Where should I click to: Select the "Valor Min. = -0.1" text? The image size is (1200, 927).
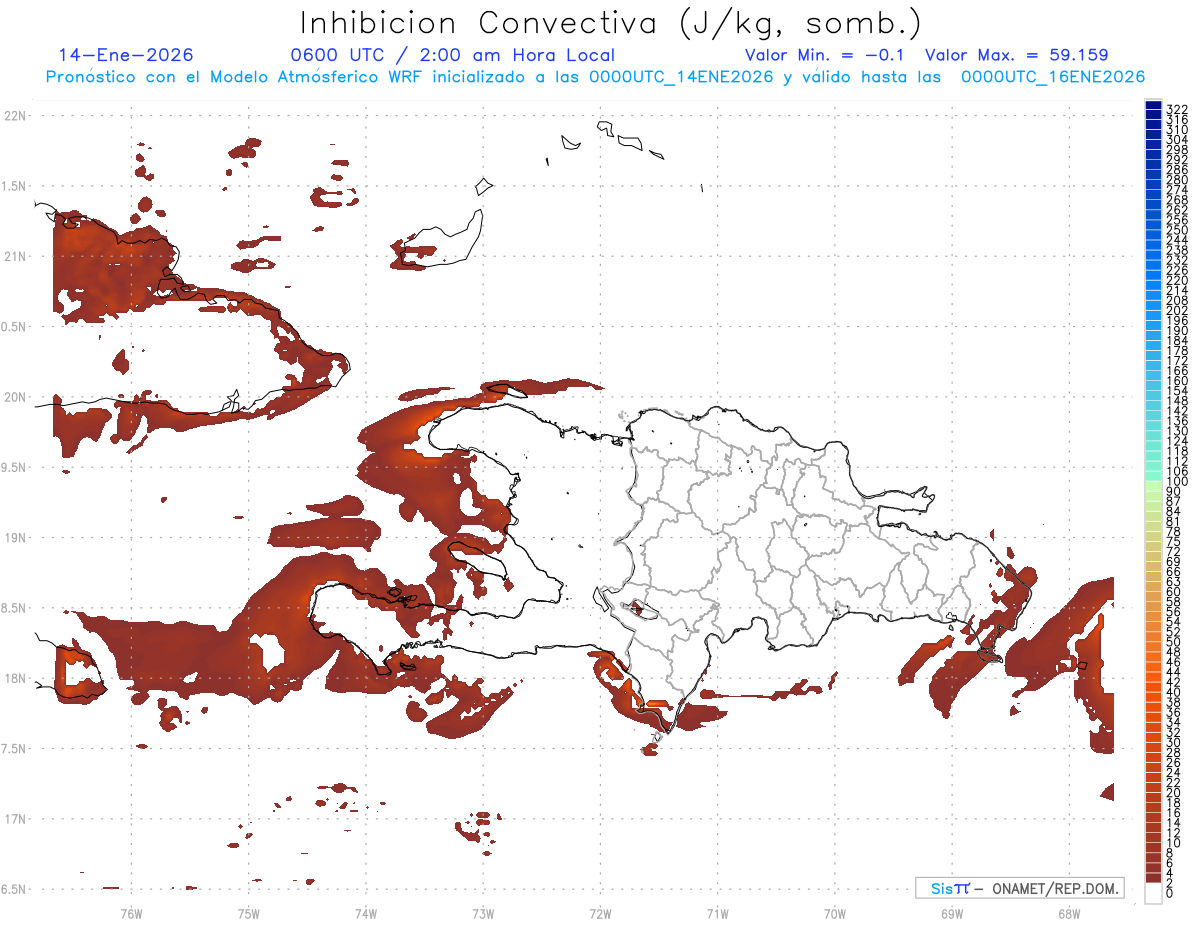click(826, 55)
